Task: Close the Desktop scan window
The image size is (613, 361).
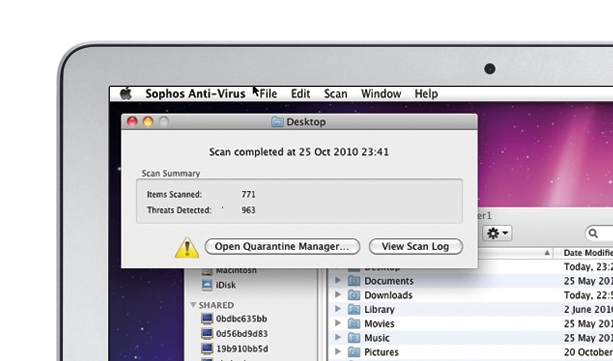Action: coord(132,122)
